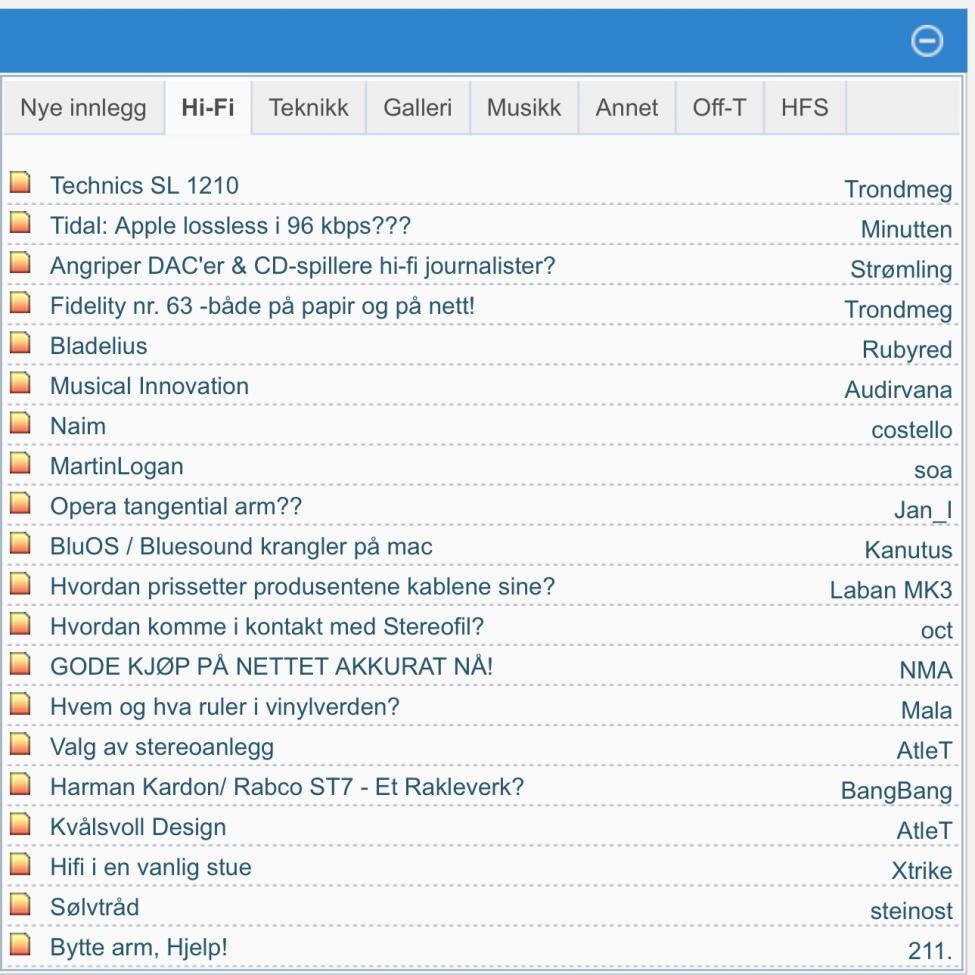Open the Musikk tab
The width and height of the screenshot is (975, 975).
[524, 108]
